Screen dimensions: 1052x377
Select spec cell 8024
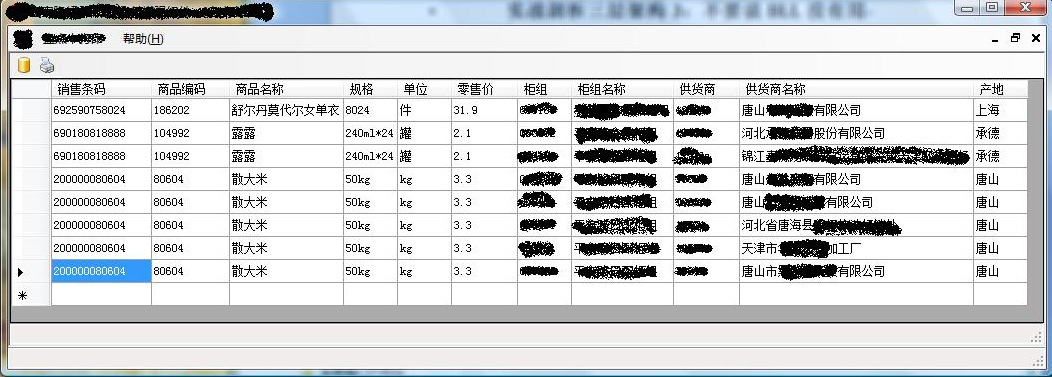[x=370, y=110]
